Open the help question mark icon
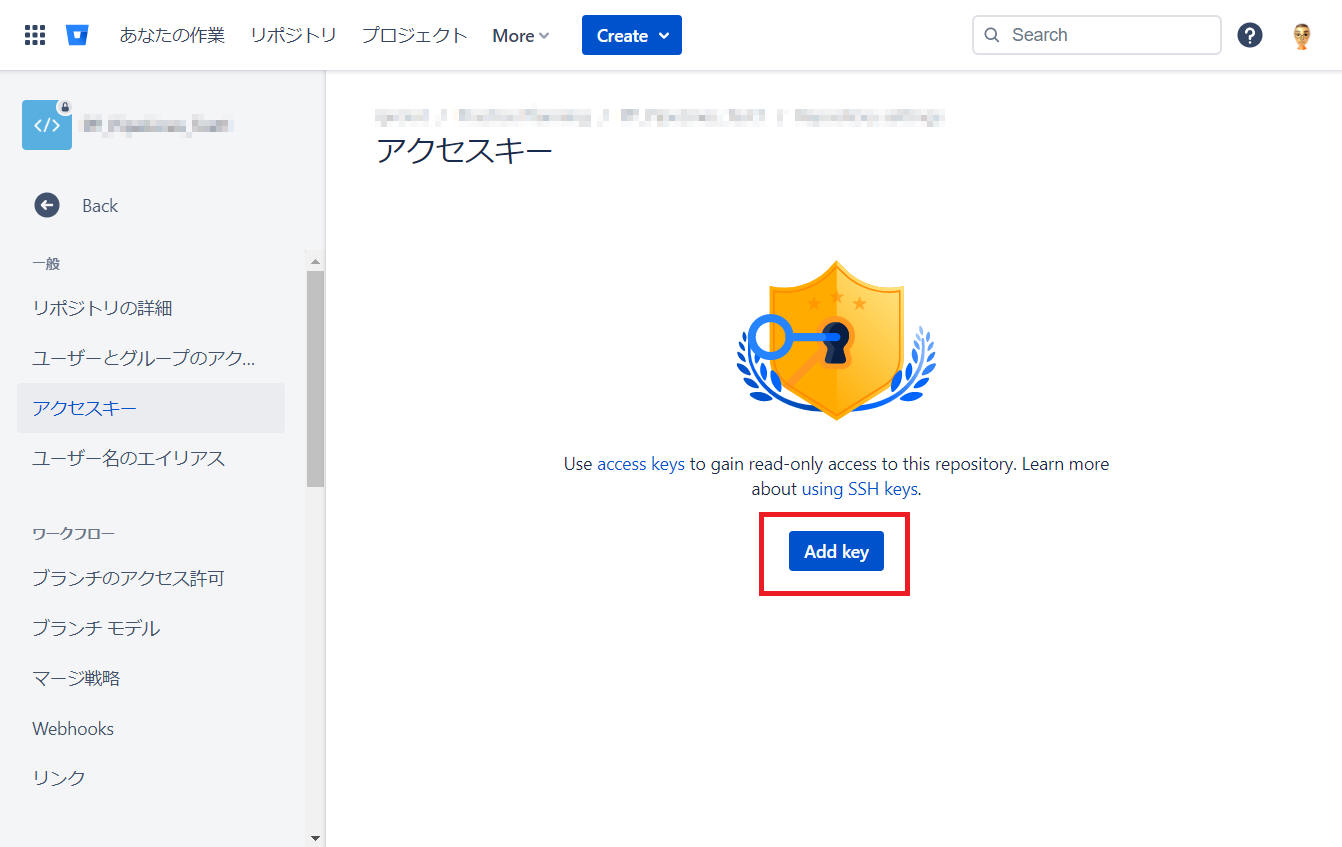This screenshot has width=1342, height=847. (x=1249, y=35)
